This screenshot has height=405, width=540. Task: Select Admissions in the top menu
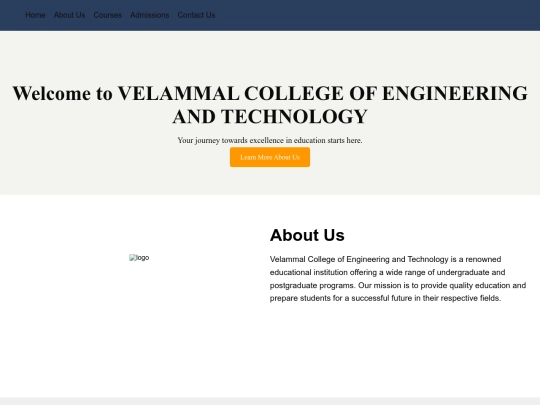click(x=149, y=15)
